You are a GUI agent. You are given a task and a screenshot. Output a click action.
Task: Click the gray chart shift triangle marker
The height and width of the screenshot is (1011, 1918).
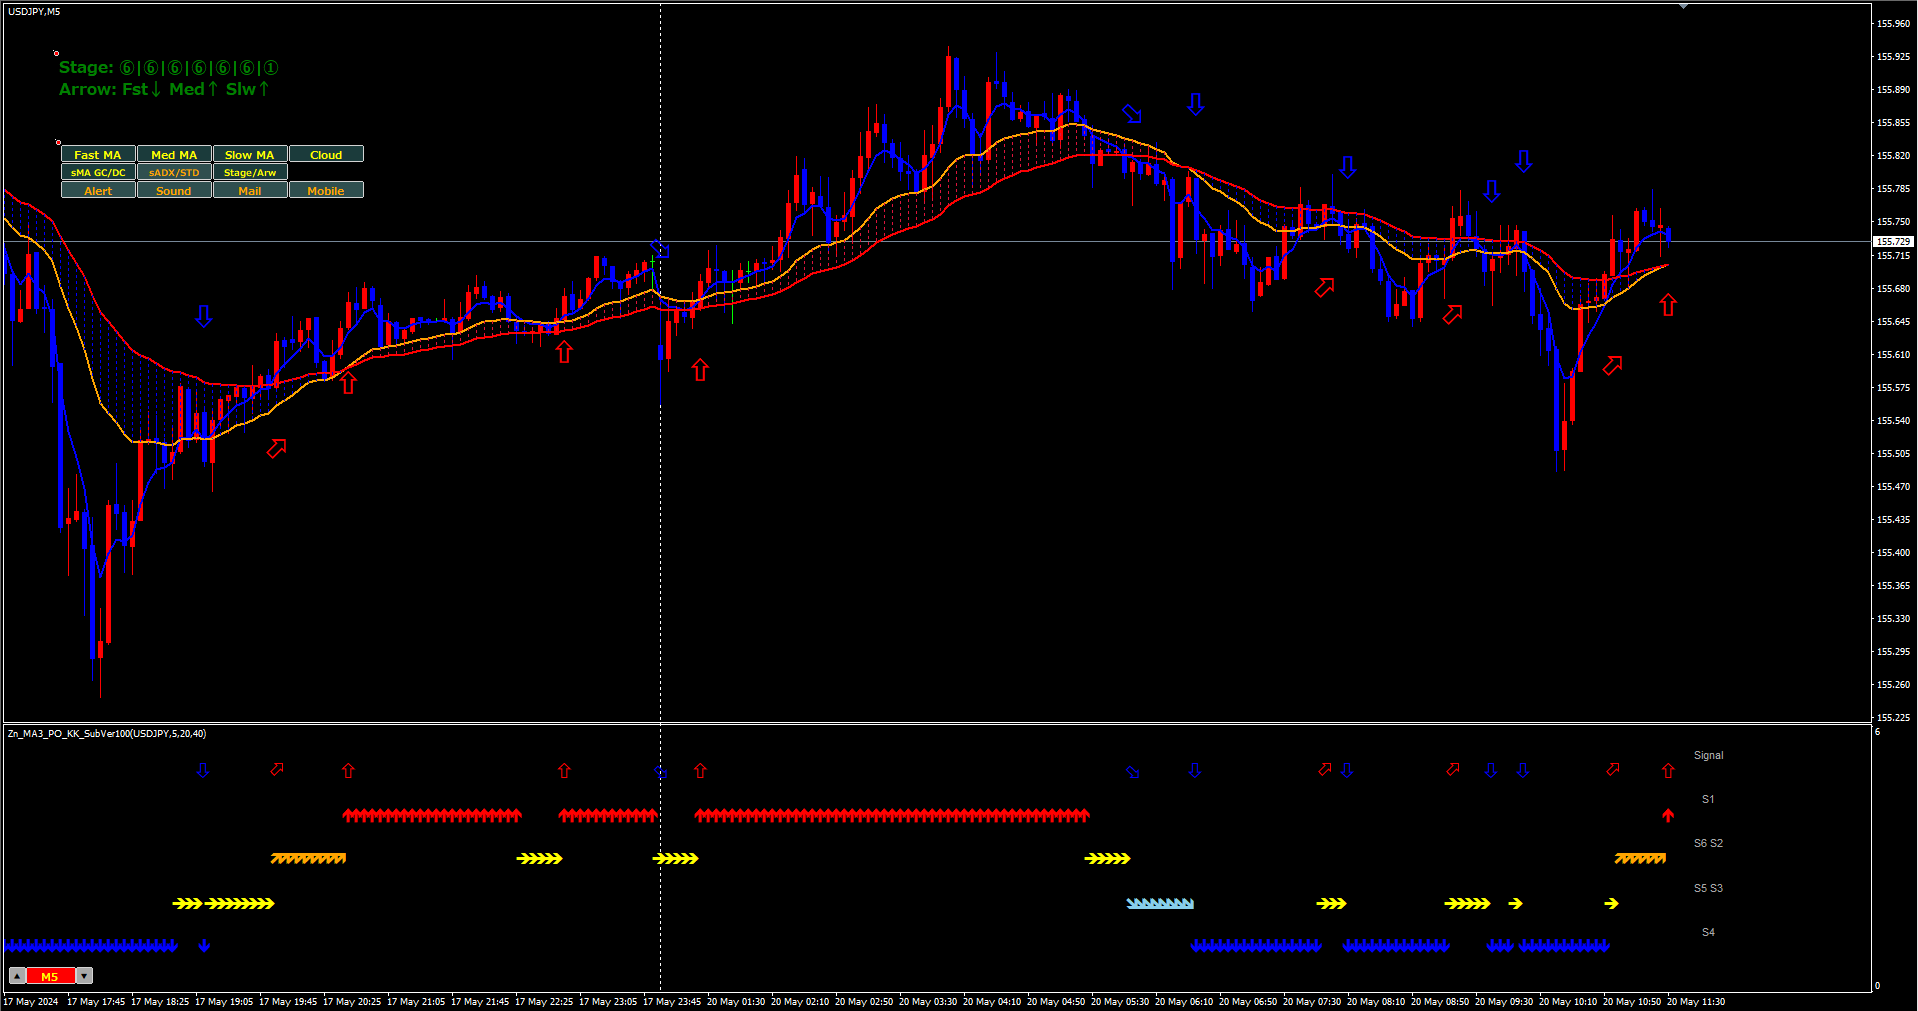[x=1683, y=6]
